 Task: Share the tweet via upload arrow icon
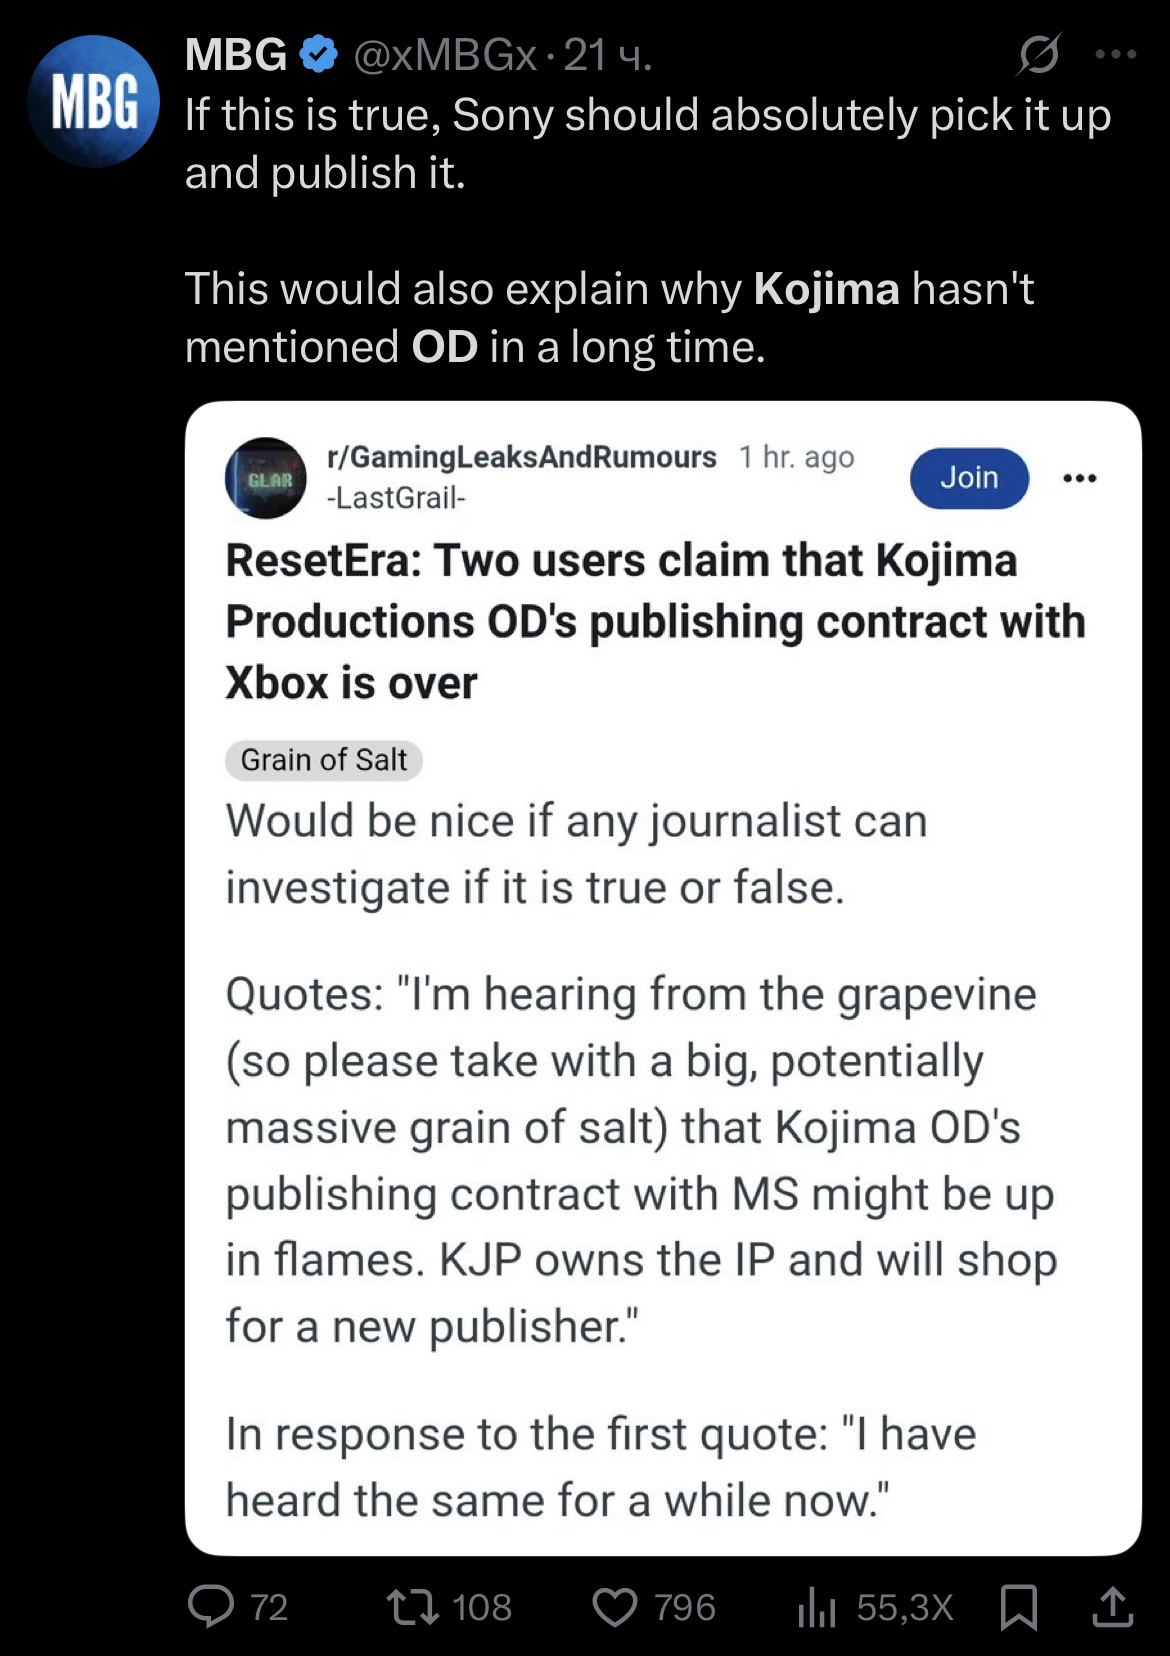pyautogui.click(x=1112, y=1606)
